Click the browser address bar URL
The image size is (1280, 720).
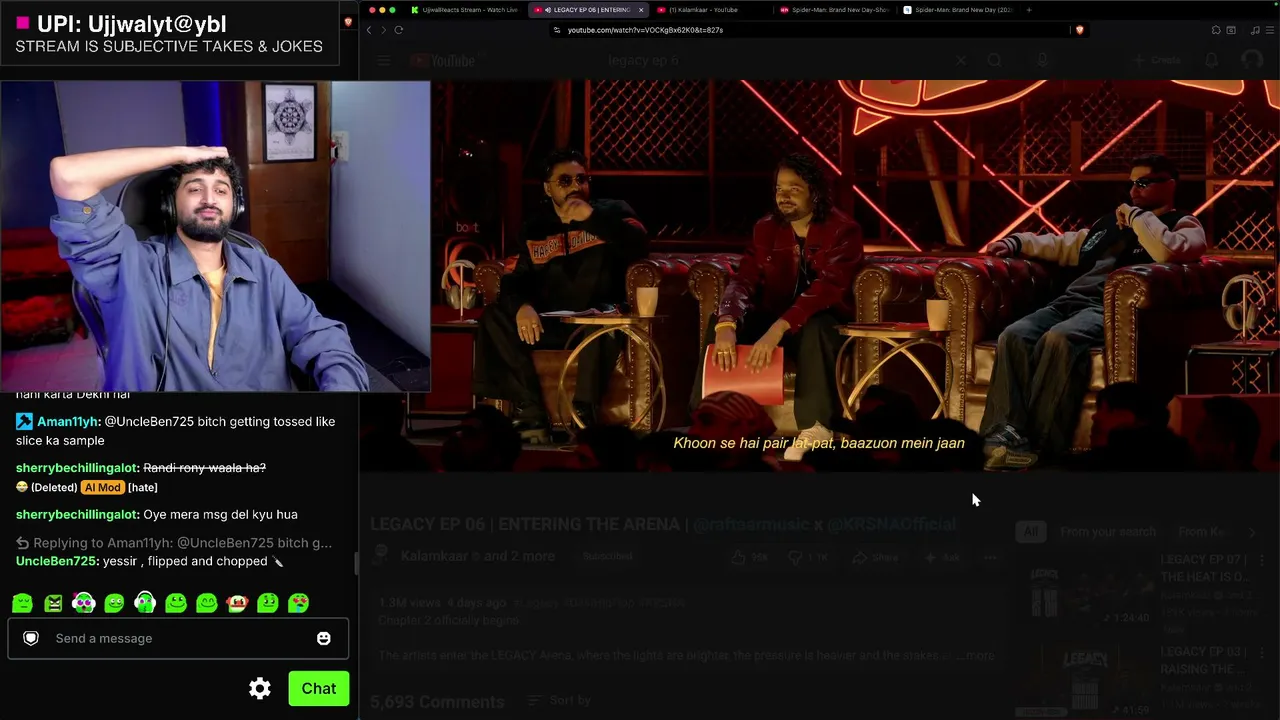pyautogui.click(x=645, y=30)
